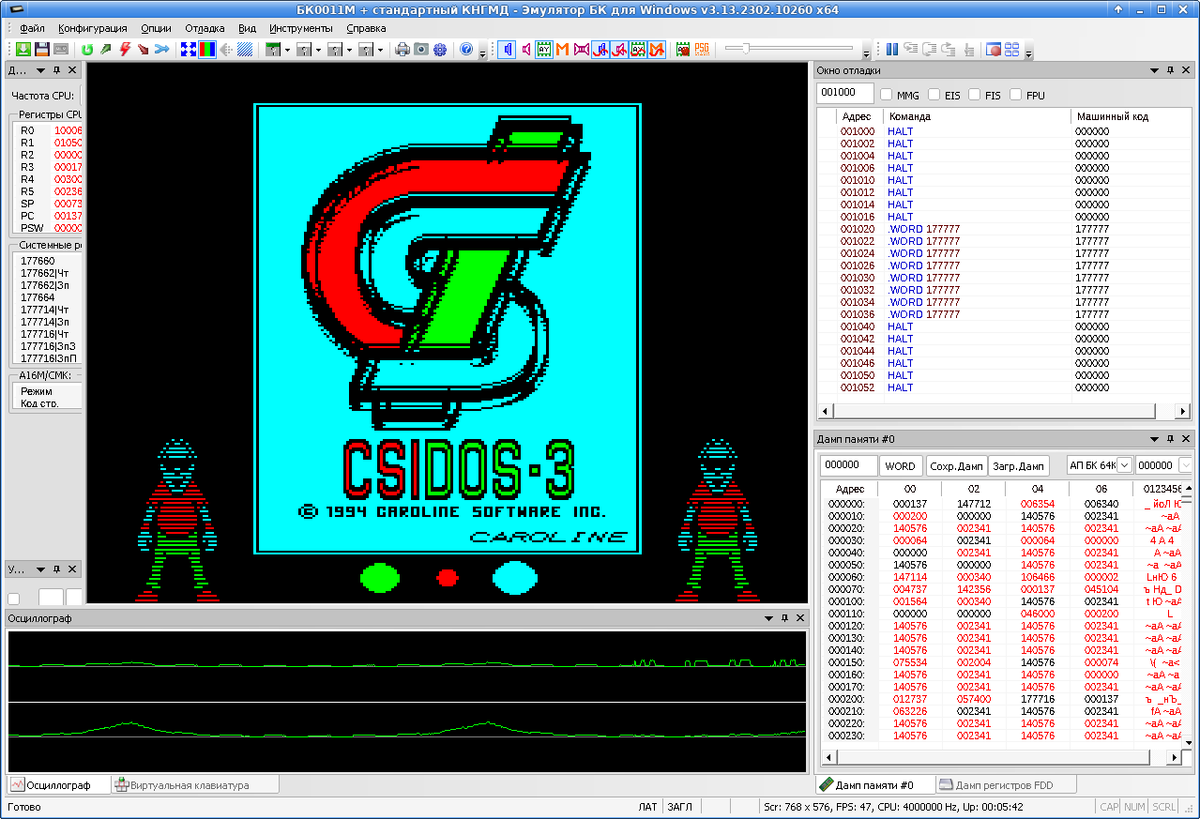The image size is (1200, 819).
Task: Open dropdown of first green monitor icon
Action: click(287, 49)
